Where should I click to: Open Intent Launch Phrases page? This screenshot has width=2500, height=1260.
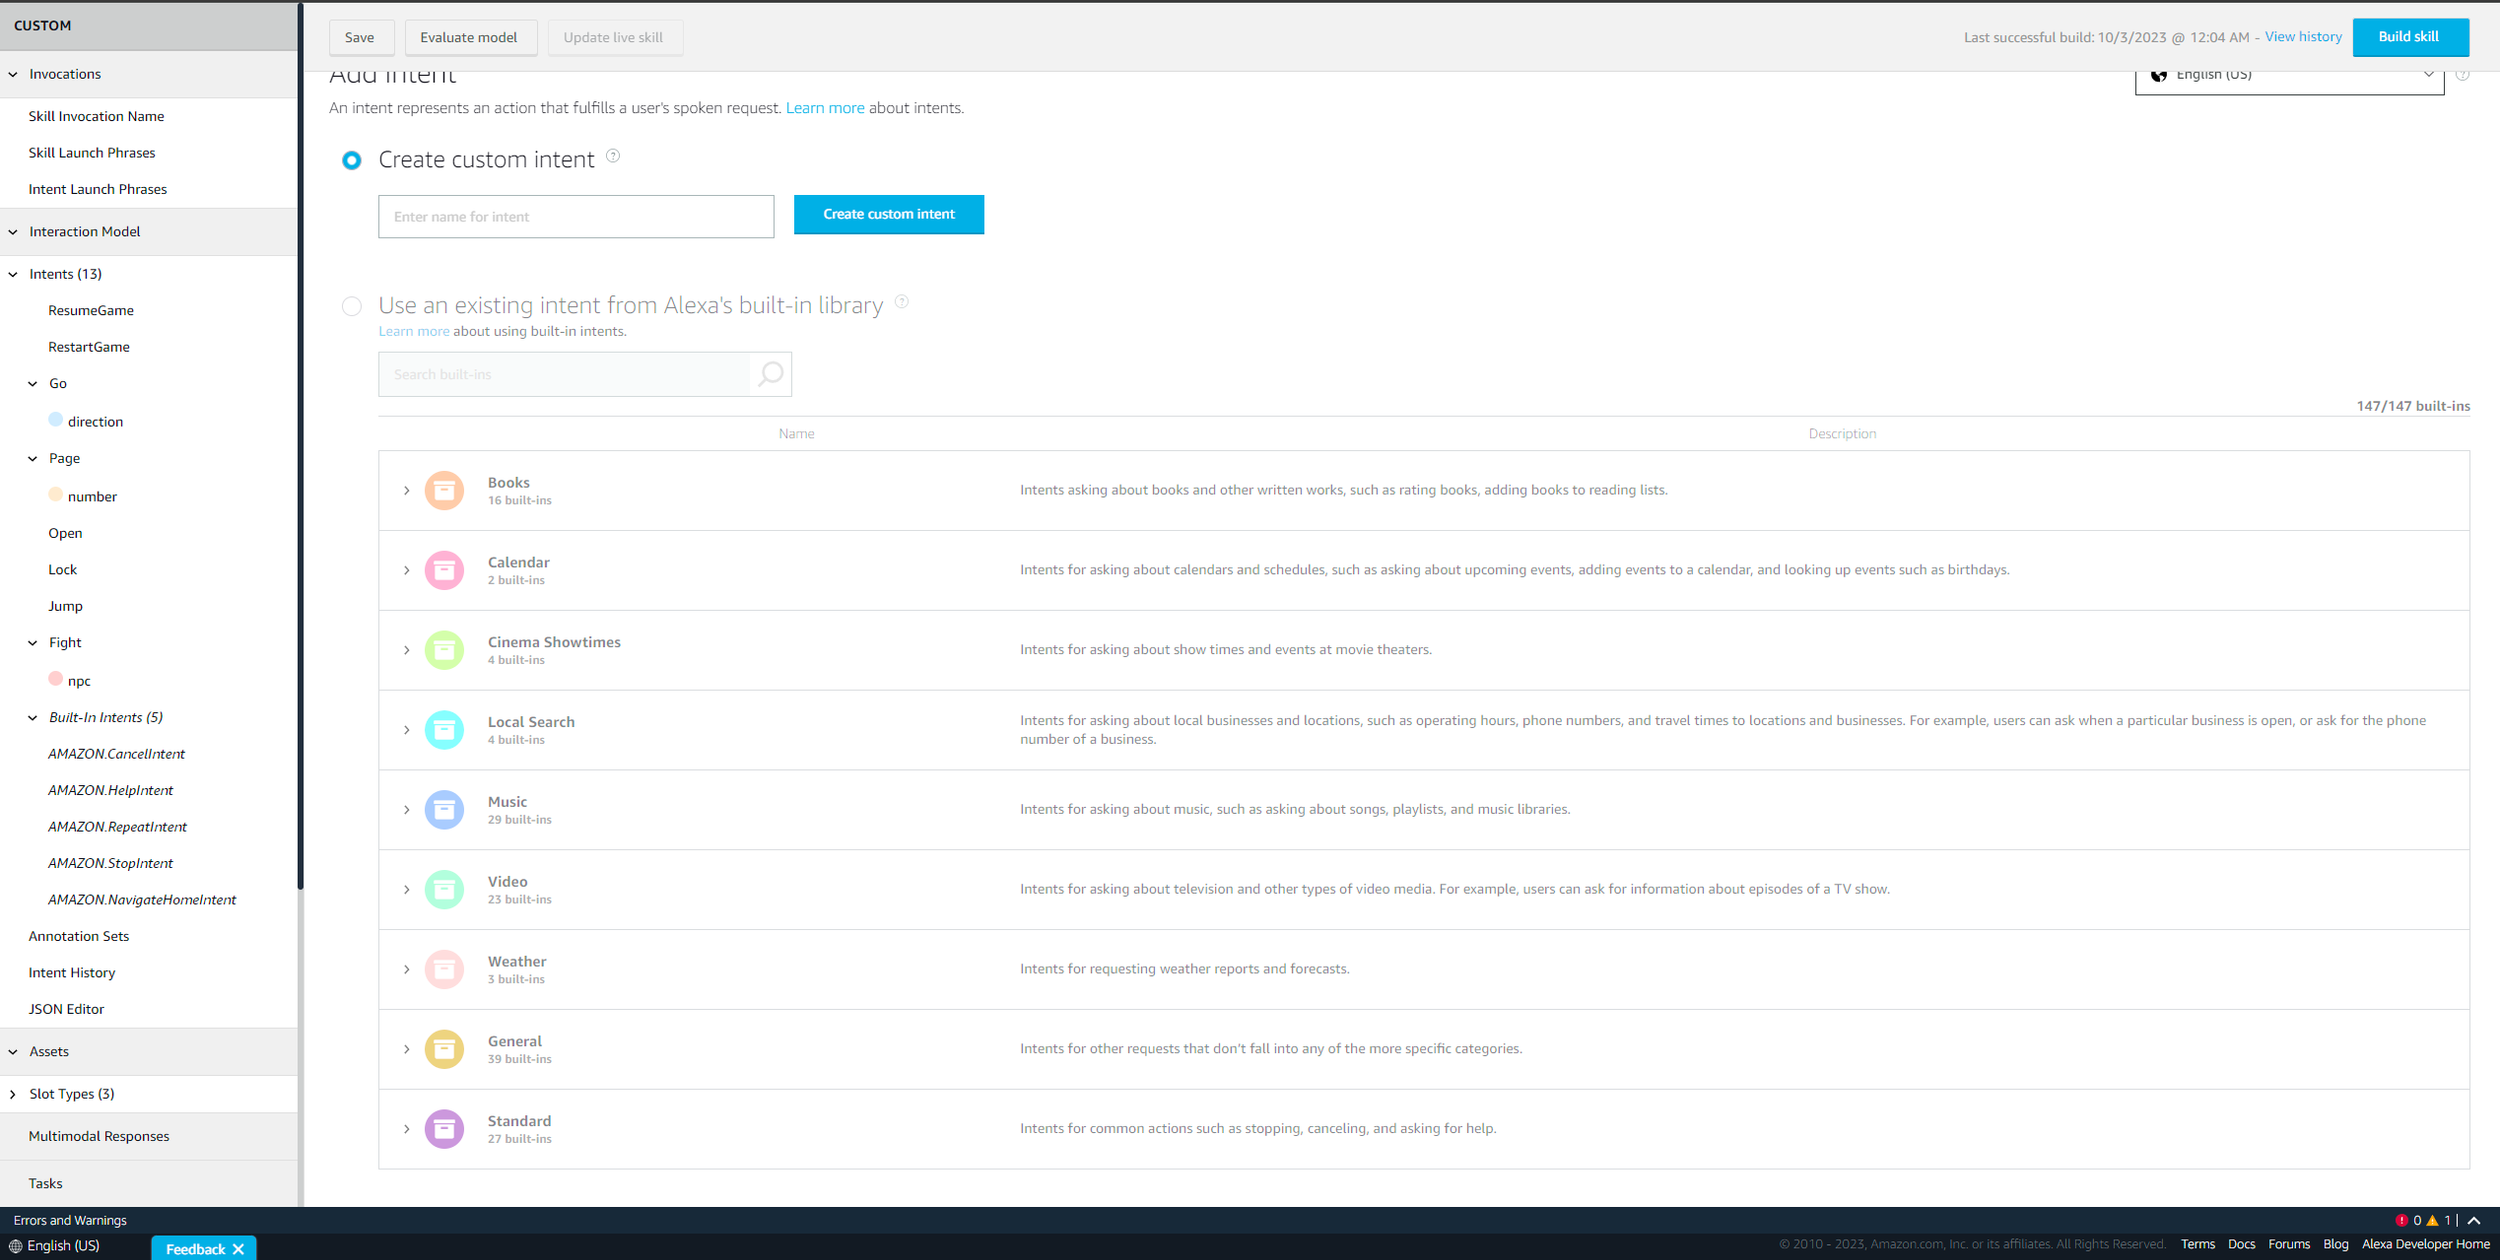pyautogui.click(x=97, y=189)
